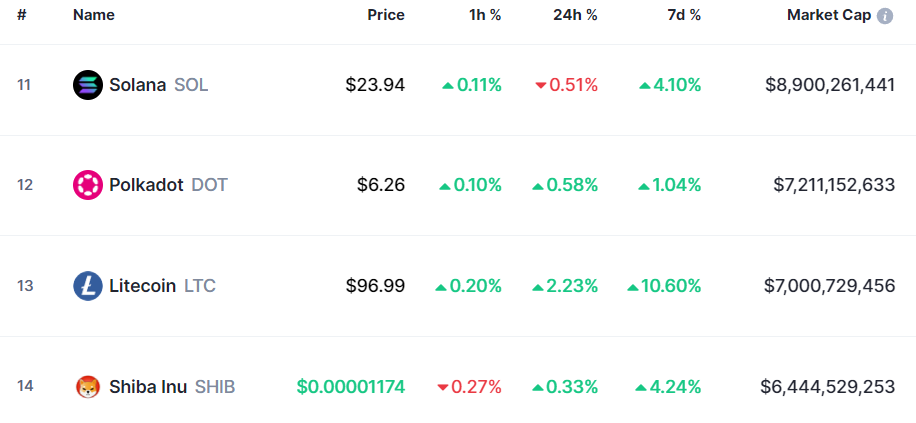Sort by Market Cap column header
916x423 pixels.
click(x=829, y=15)
